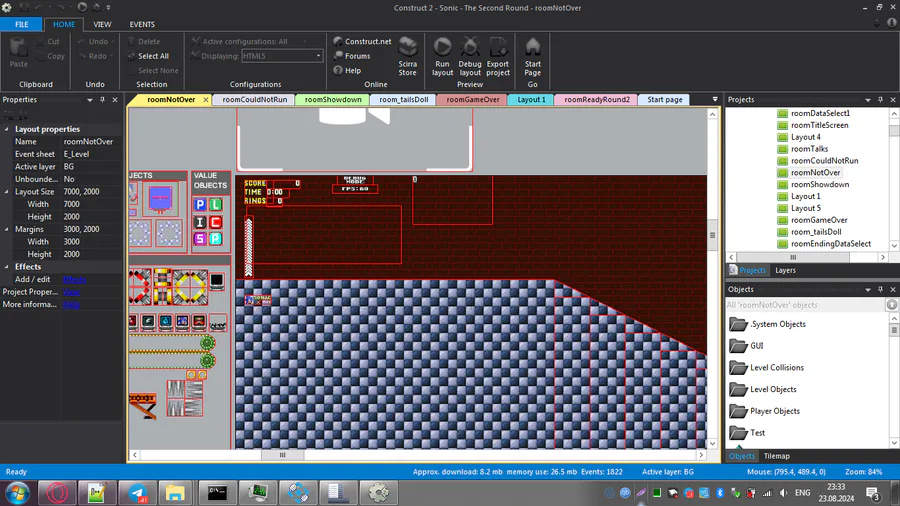This screenshot has width=900, height=506.
Task: Open the Objects panel options dropdown
Action: point(868,290)
